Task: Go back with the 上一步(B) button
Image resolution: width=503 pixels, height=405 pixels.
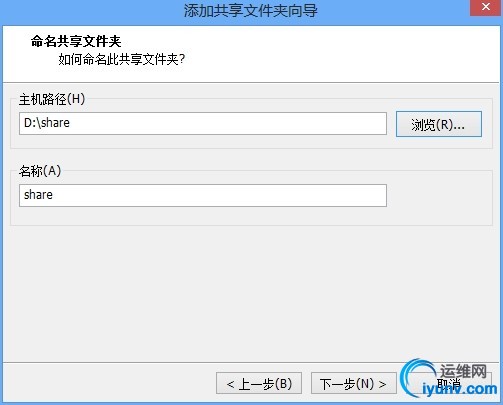Action: (259, 383)
